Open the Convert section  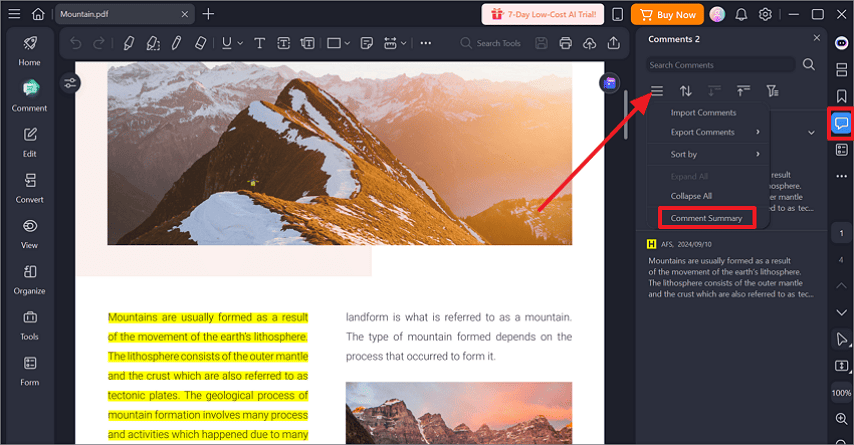tap(29, 188)
